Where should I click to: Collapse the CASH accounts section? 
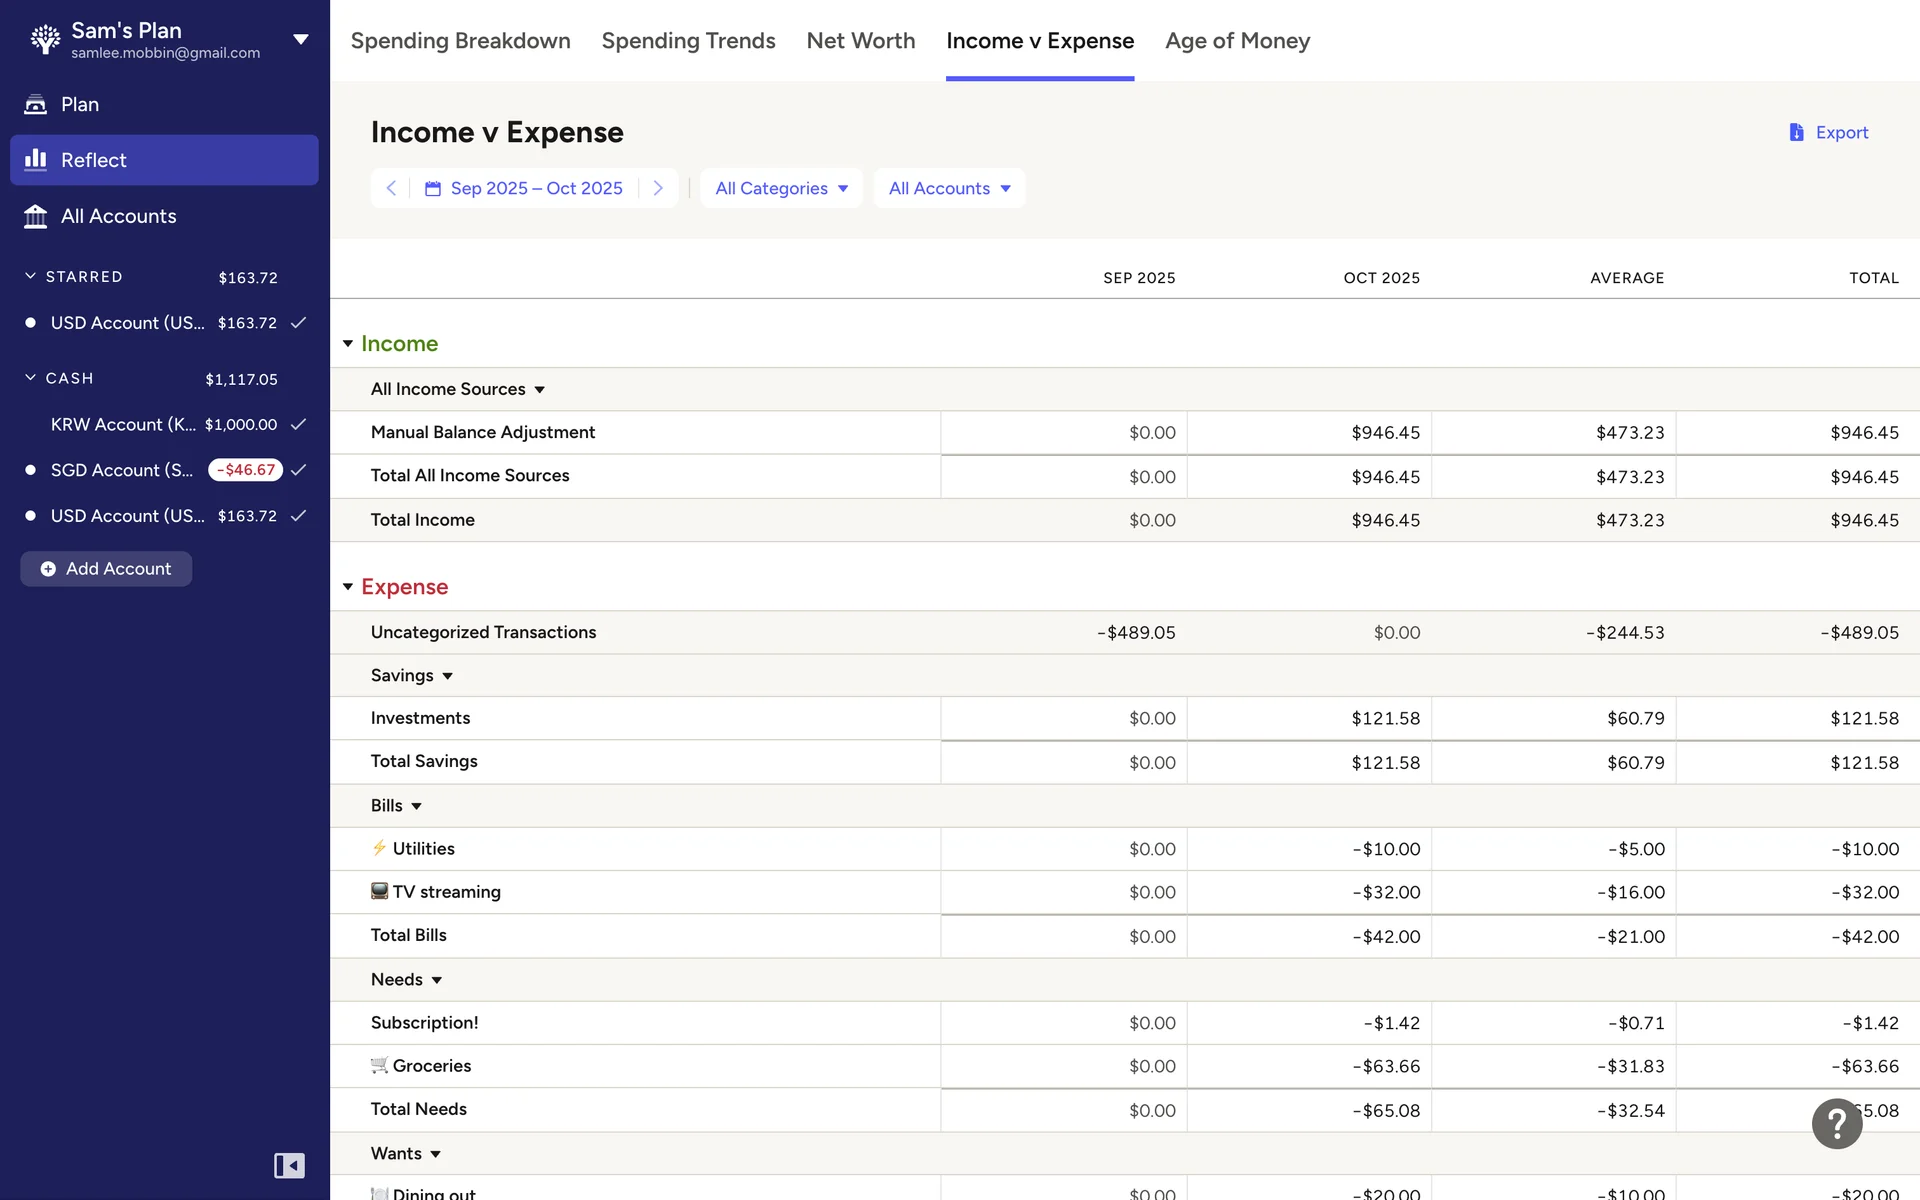(x=31, y=378)
